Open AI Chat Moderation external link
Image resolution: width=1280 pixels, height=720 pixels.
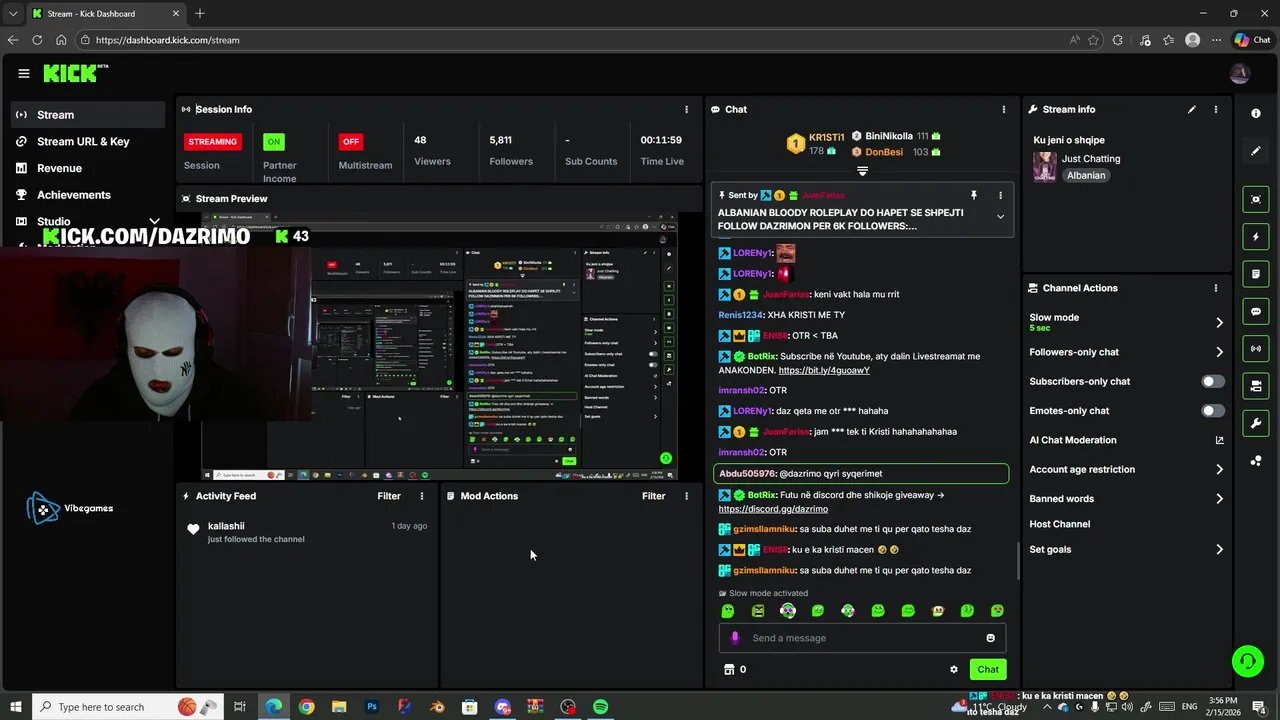pos(1219,440)
